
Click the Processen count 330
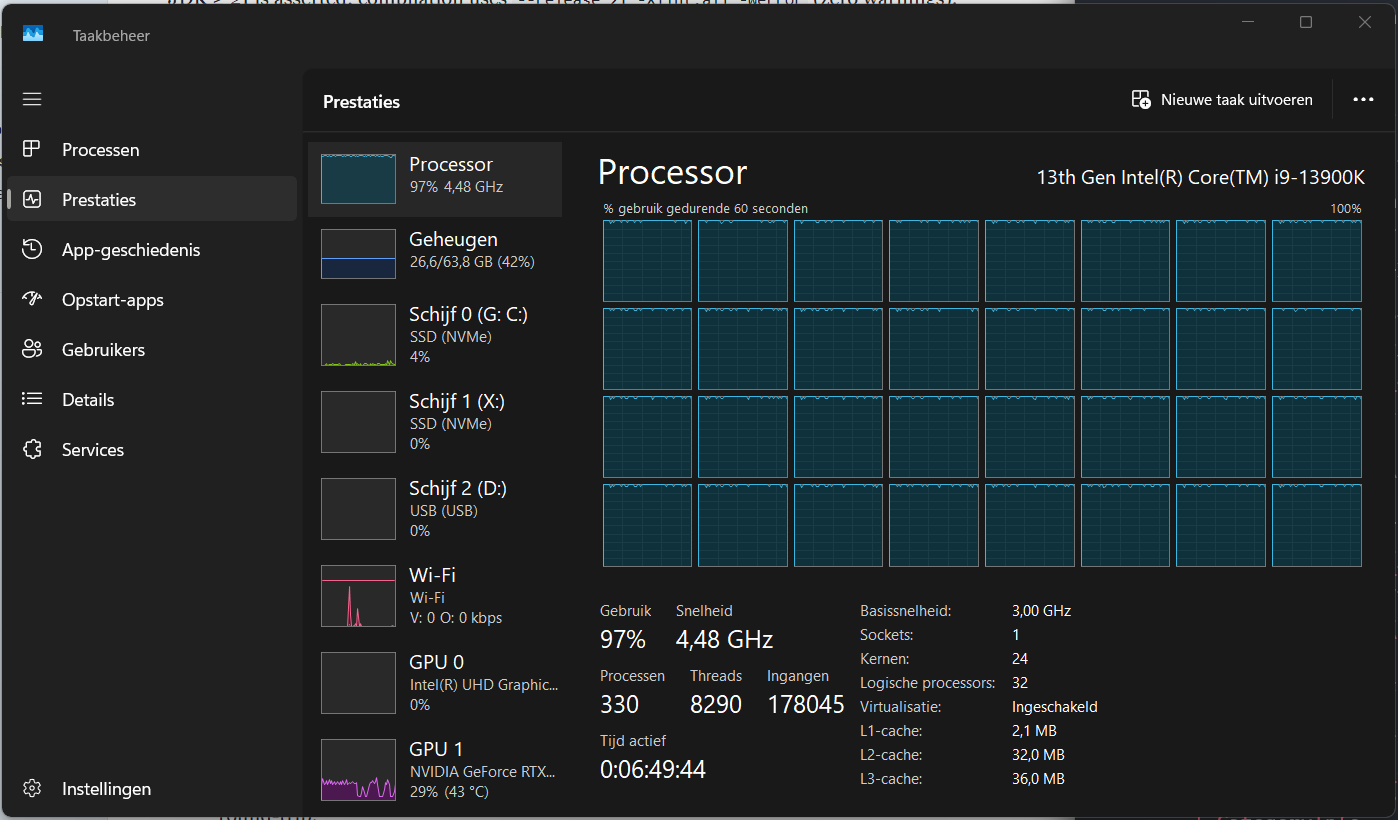click(x=619, y=705)
